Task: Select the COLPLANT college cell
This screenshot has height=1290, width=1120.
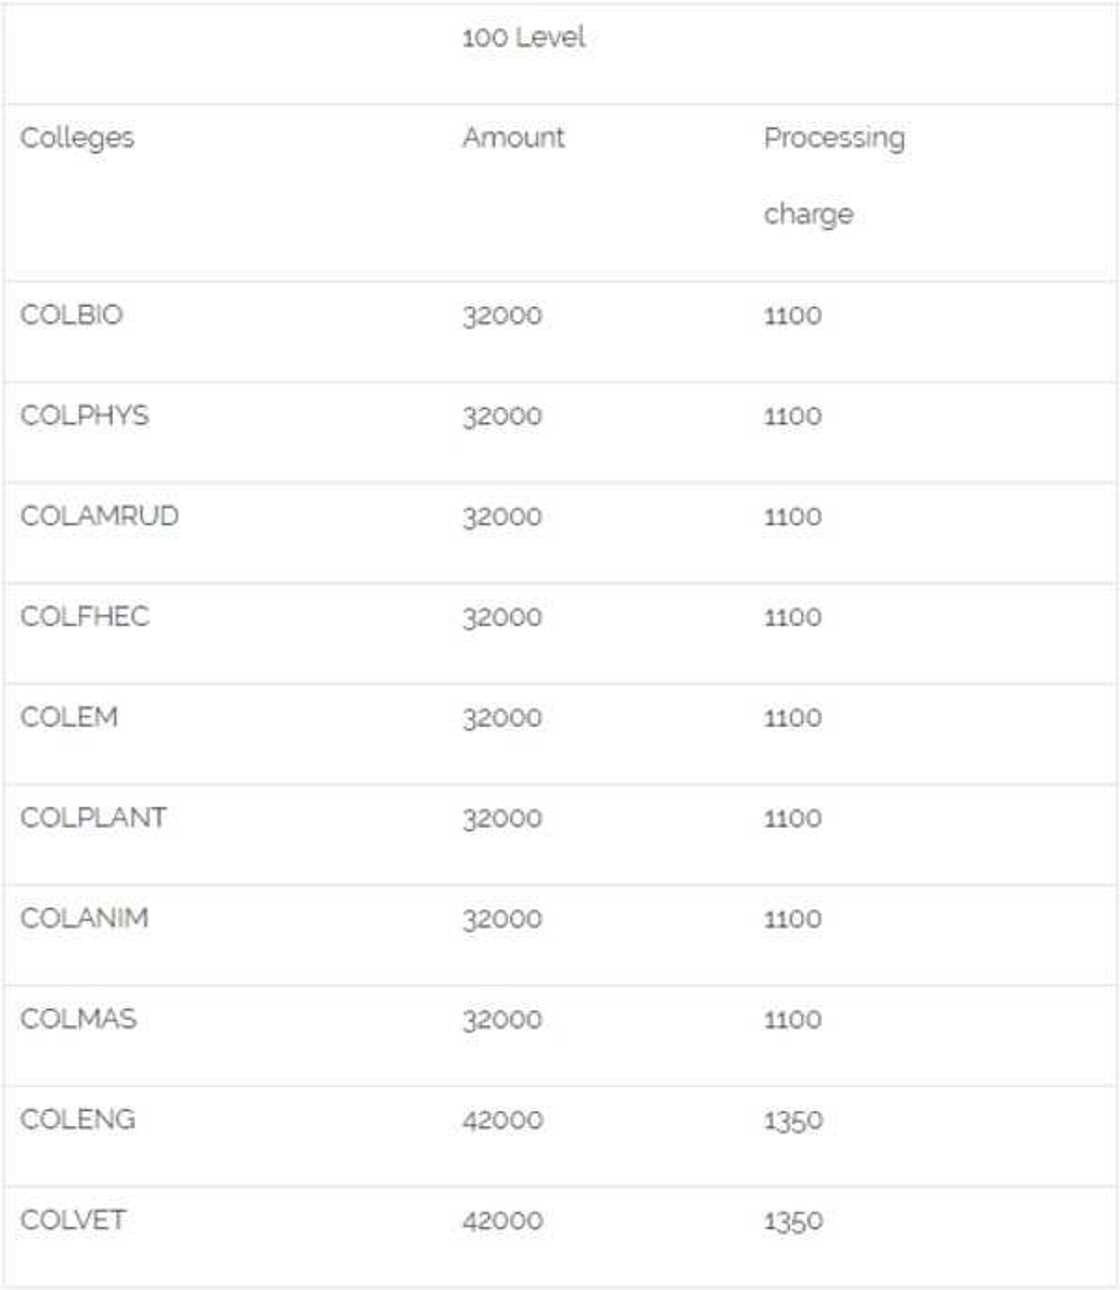Action: point(93,818)
